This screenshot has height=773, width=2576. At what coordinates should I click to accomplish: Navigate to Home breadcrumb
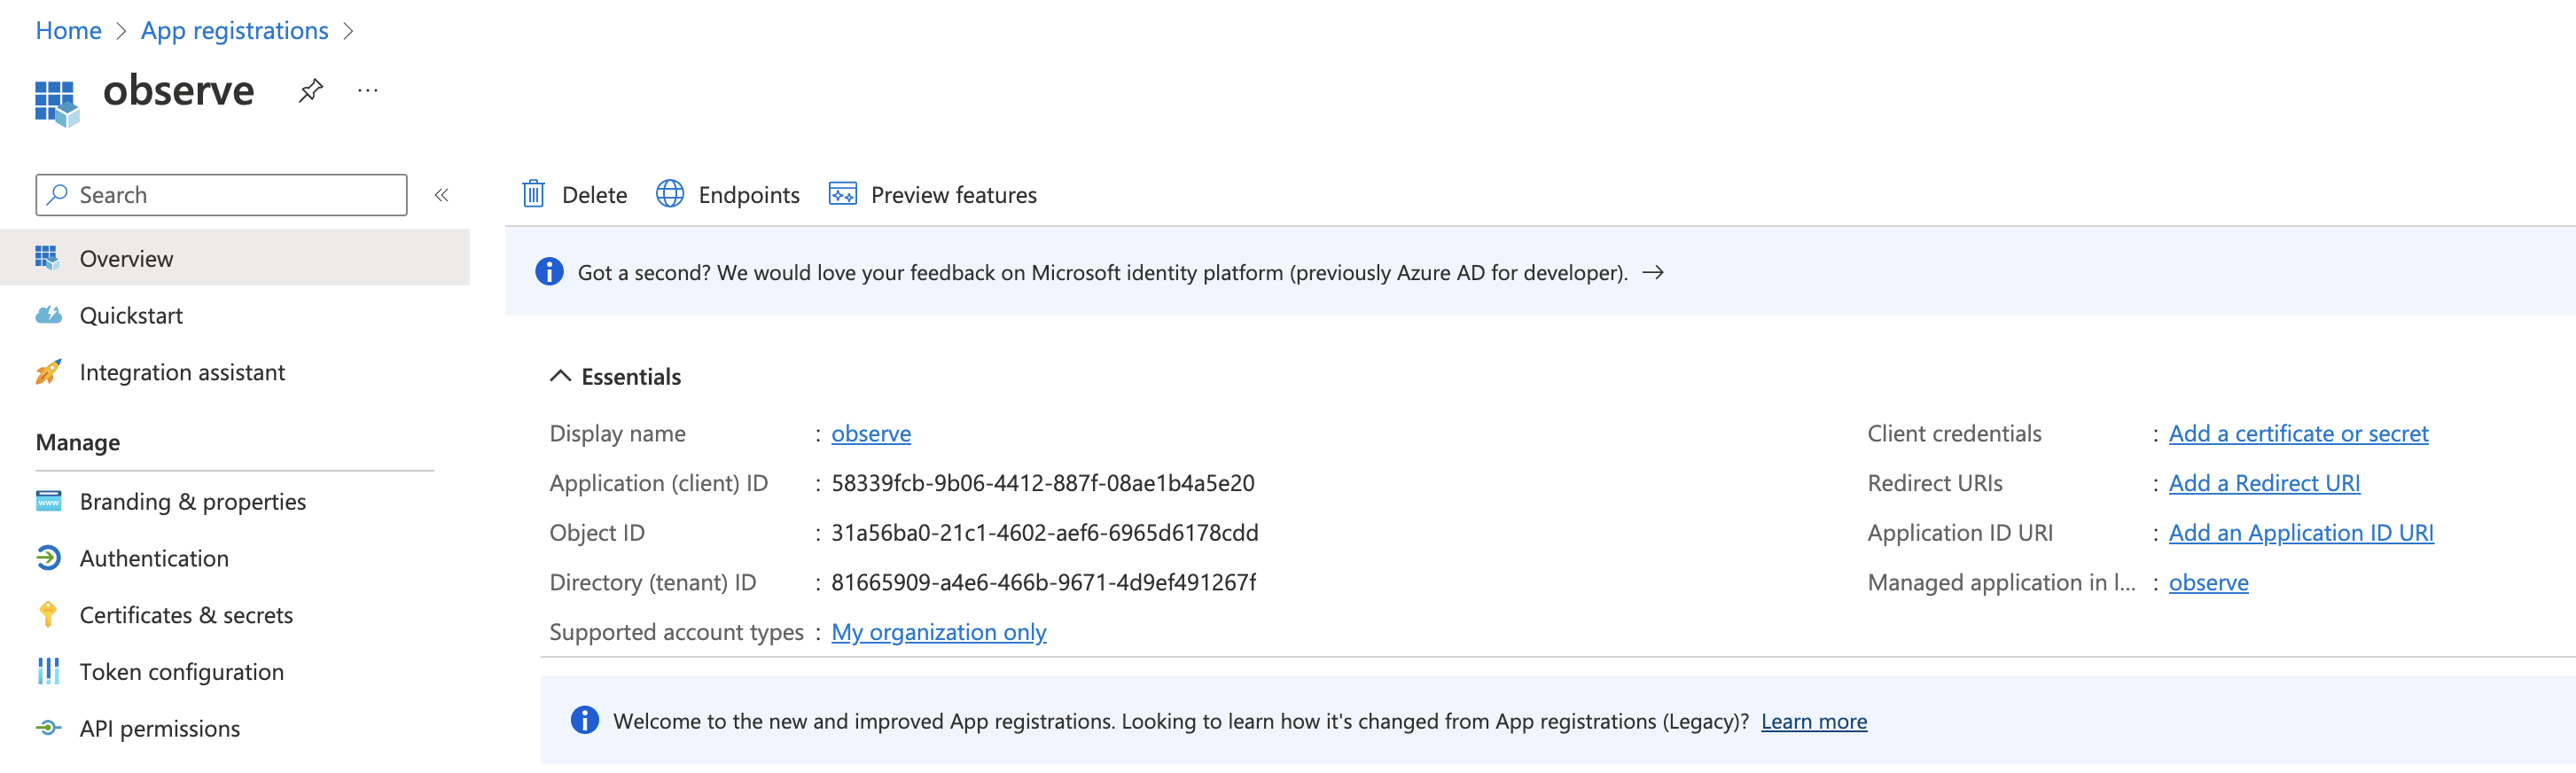click(68, 31)
